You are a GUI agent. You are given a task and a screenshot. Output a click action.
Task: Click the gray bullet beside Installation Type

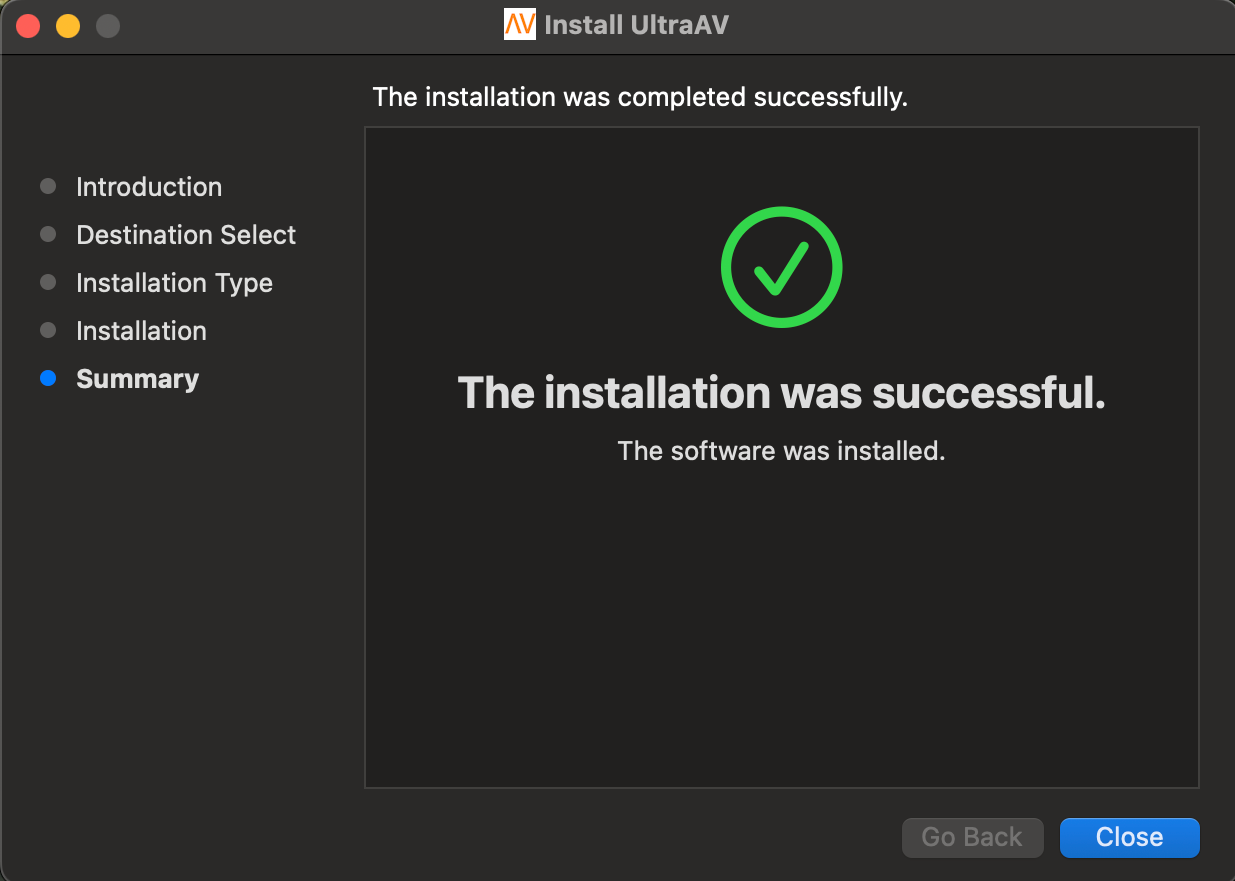[x=47, y=283]
